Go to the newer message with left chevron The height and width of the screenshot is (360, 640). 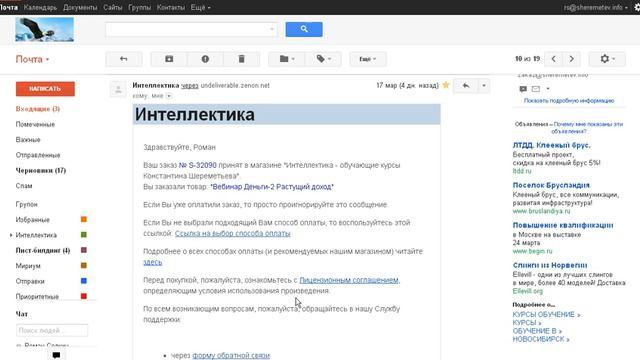(553, 59)
